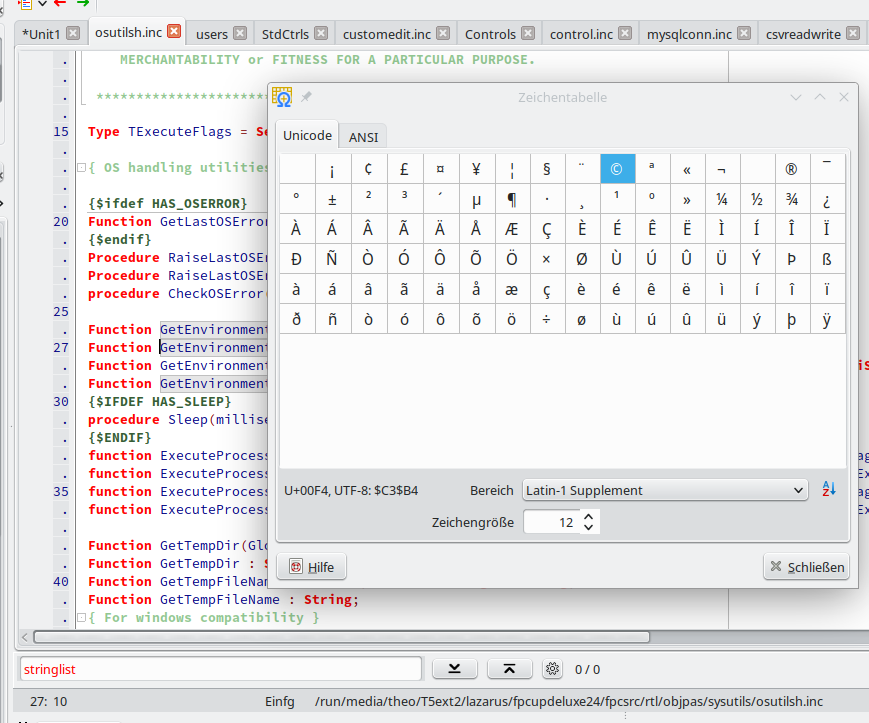
Task: Click the find previous arrow button
Action: pyautogui.click(x=509, y=669)
